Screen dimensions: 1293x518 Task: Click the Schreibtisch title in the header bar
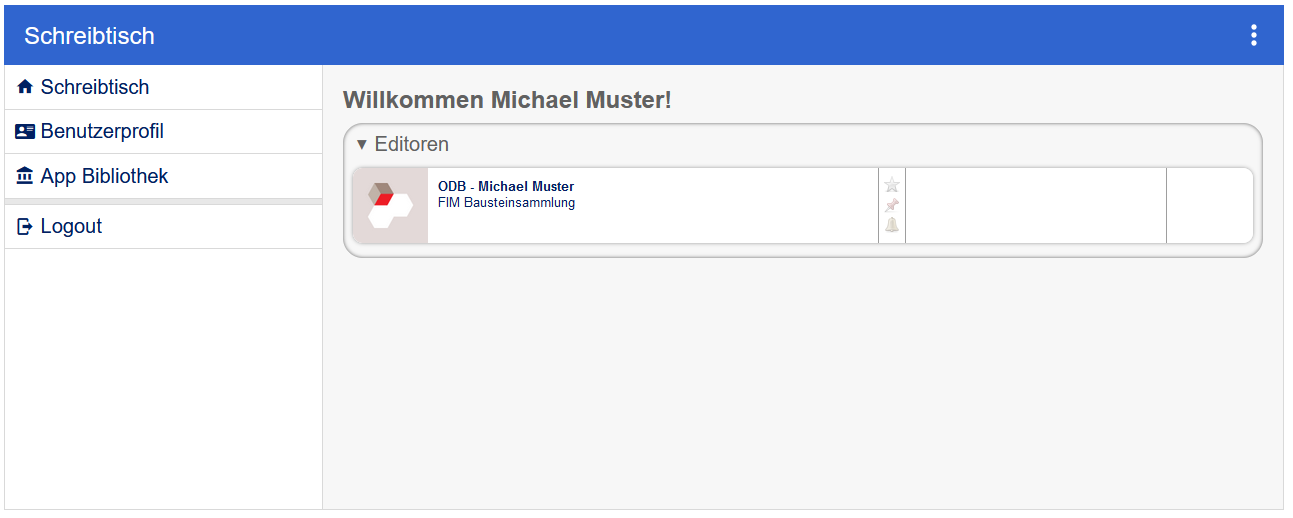click(x=90, y=36)
